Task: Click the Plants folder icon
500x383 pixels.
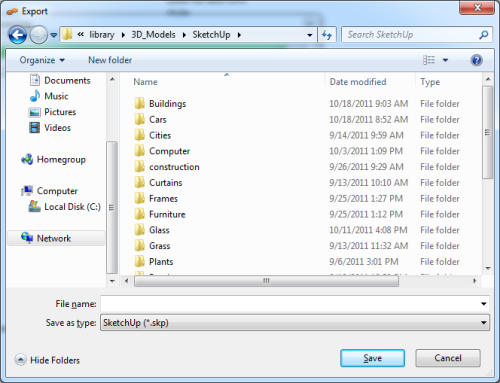Action: point(140,261)
